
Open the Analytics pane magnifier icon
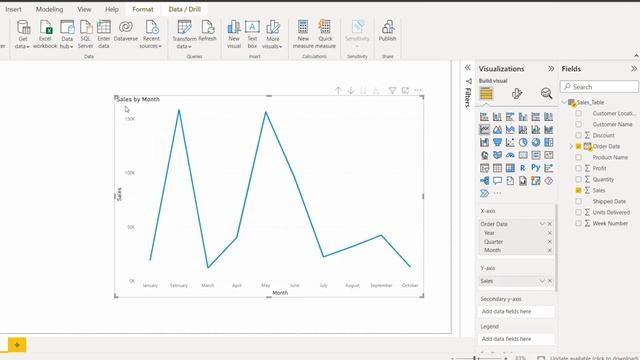click(x=546, y=93)
